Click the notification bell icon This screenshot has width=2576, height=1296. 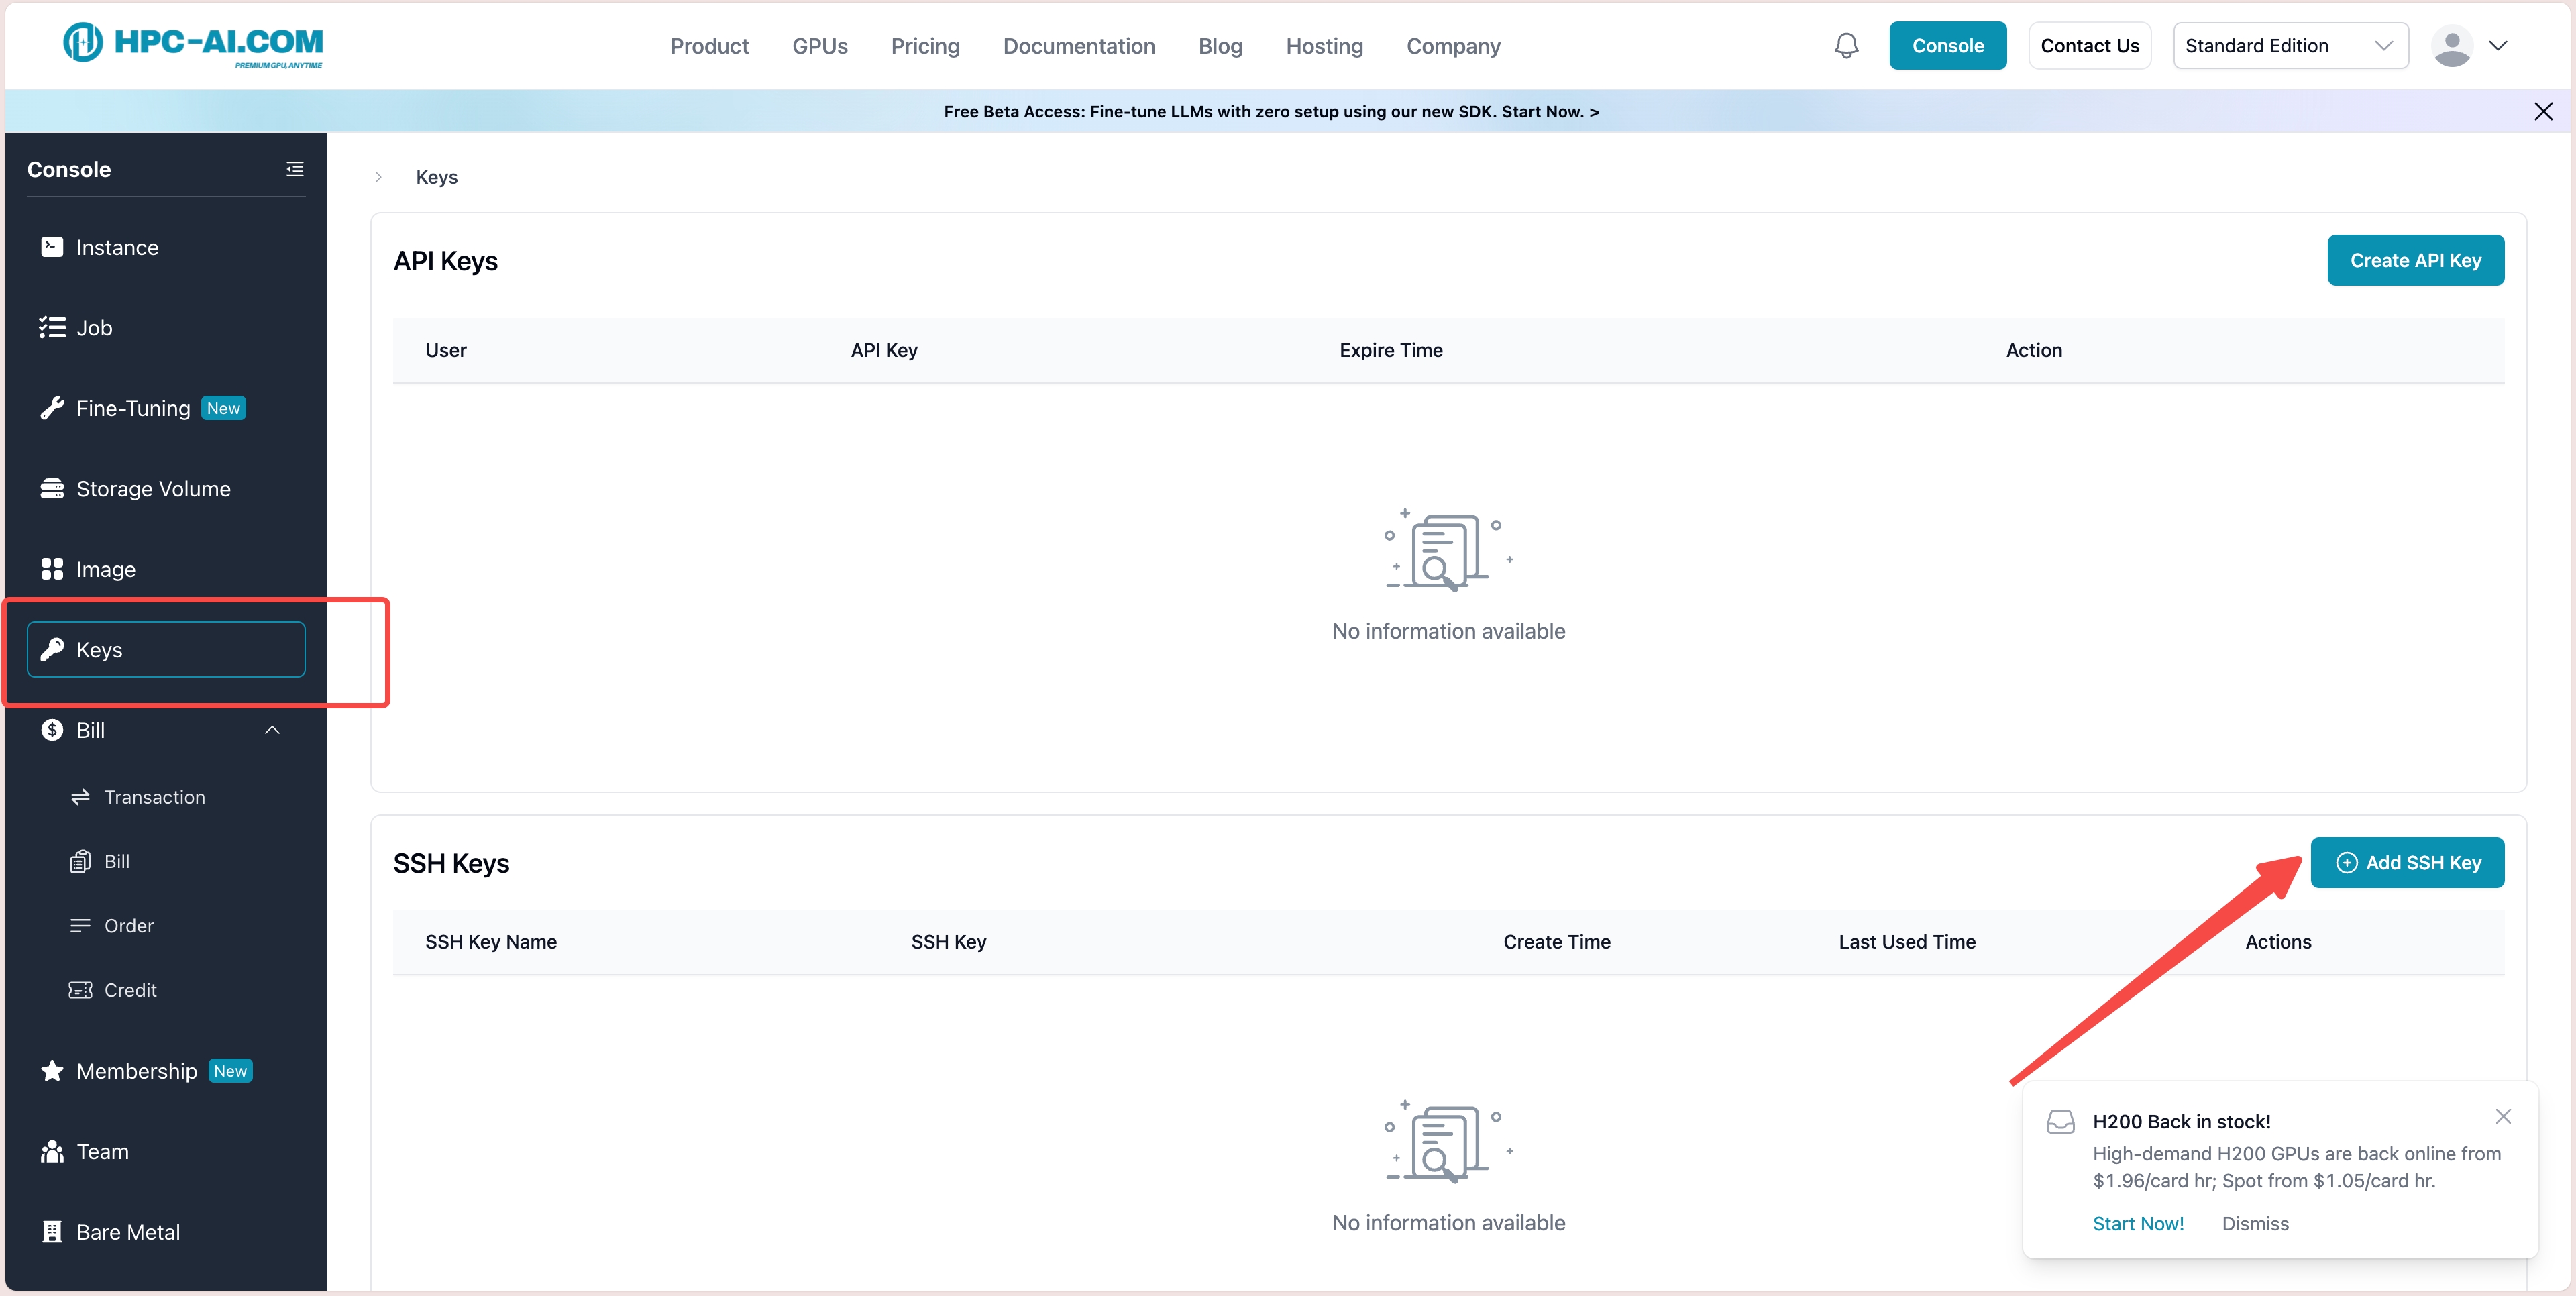(x=1846, y=46)
